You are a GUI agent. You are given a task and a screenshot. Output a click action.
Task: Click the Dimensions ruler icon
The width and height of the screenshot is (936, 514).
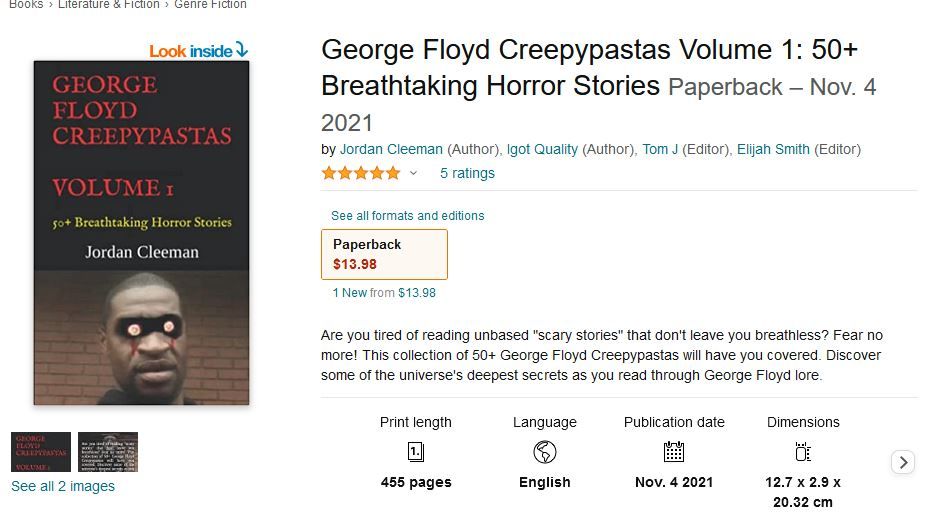click(803, 452)
